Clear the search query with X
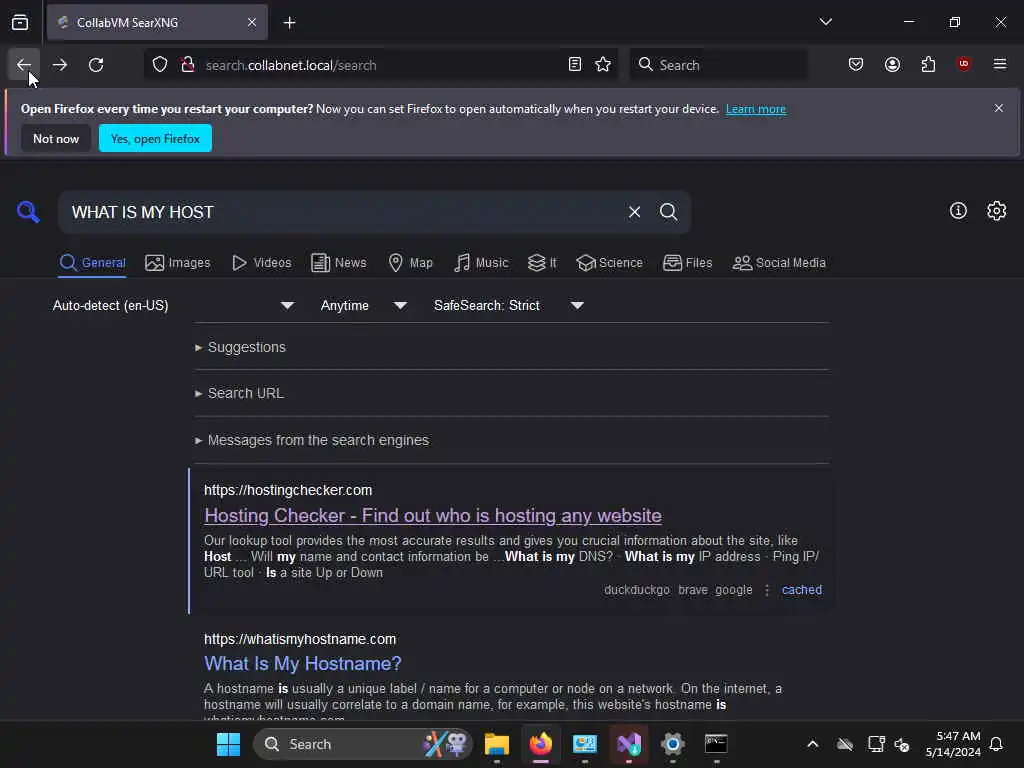This screenshot has width=1024, height=768. click(x=634, y=212)
